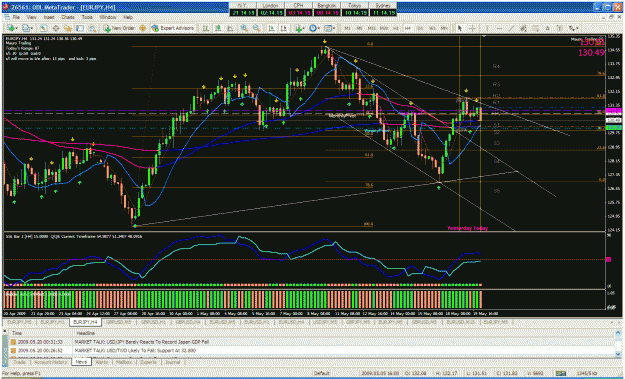Open the Charts menu
This screenshot has width=625, height=379.
pos(68,17)
